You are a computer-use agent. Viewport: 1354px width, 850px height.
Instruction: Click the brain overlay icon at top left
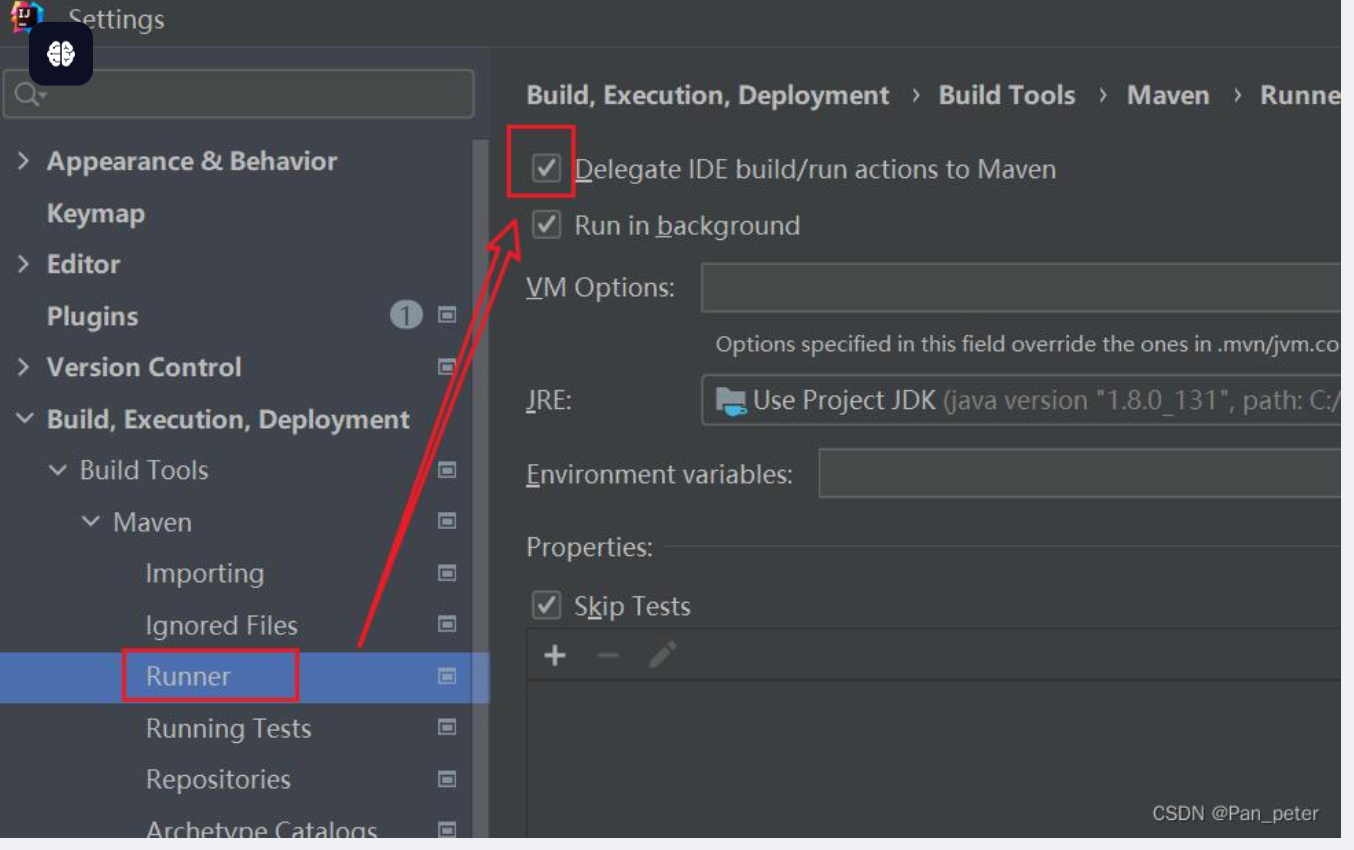click(61, 54)
